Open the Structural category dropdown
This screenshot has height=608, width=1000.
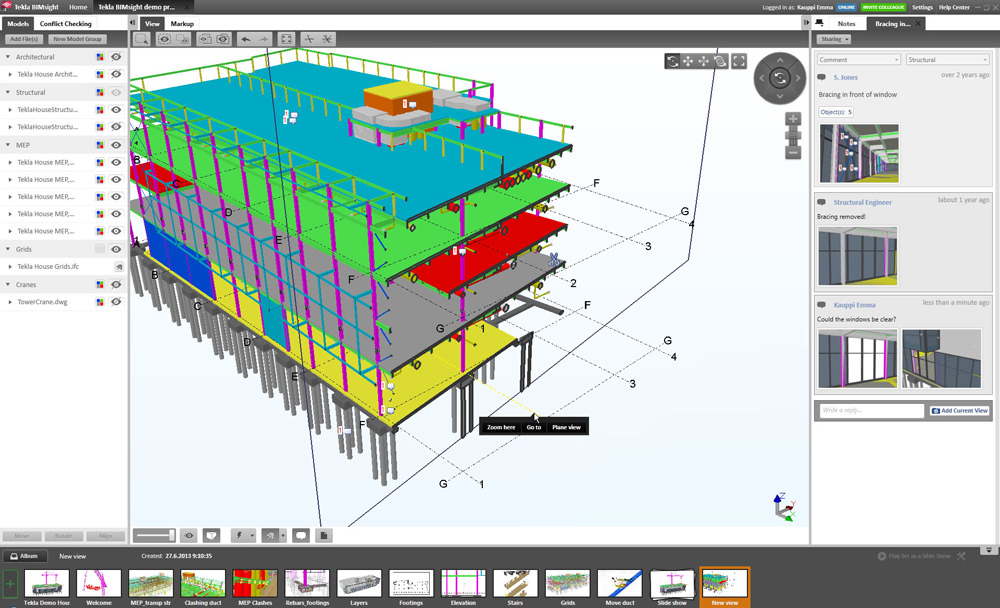click(947, 59)
